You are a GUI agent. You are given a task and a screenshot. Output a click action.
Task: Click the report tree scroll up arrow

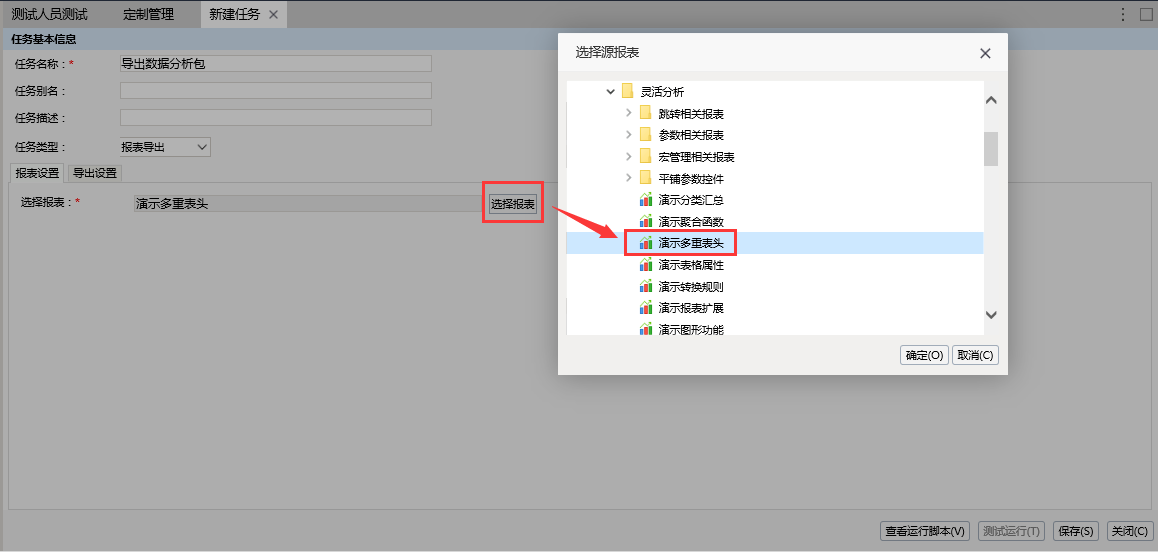tap(991, 100)
